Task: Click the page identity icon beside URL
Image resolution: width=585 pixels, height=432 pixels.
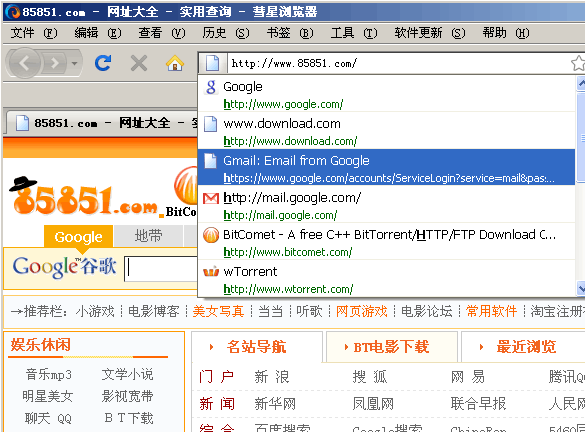Action: tap(213, 63)
